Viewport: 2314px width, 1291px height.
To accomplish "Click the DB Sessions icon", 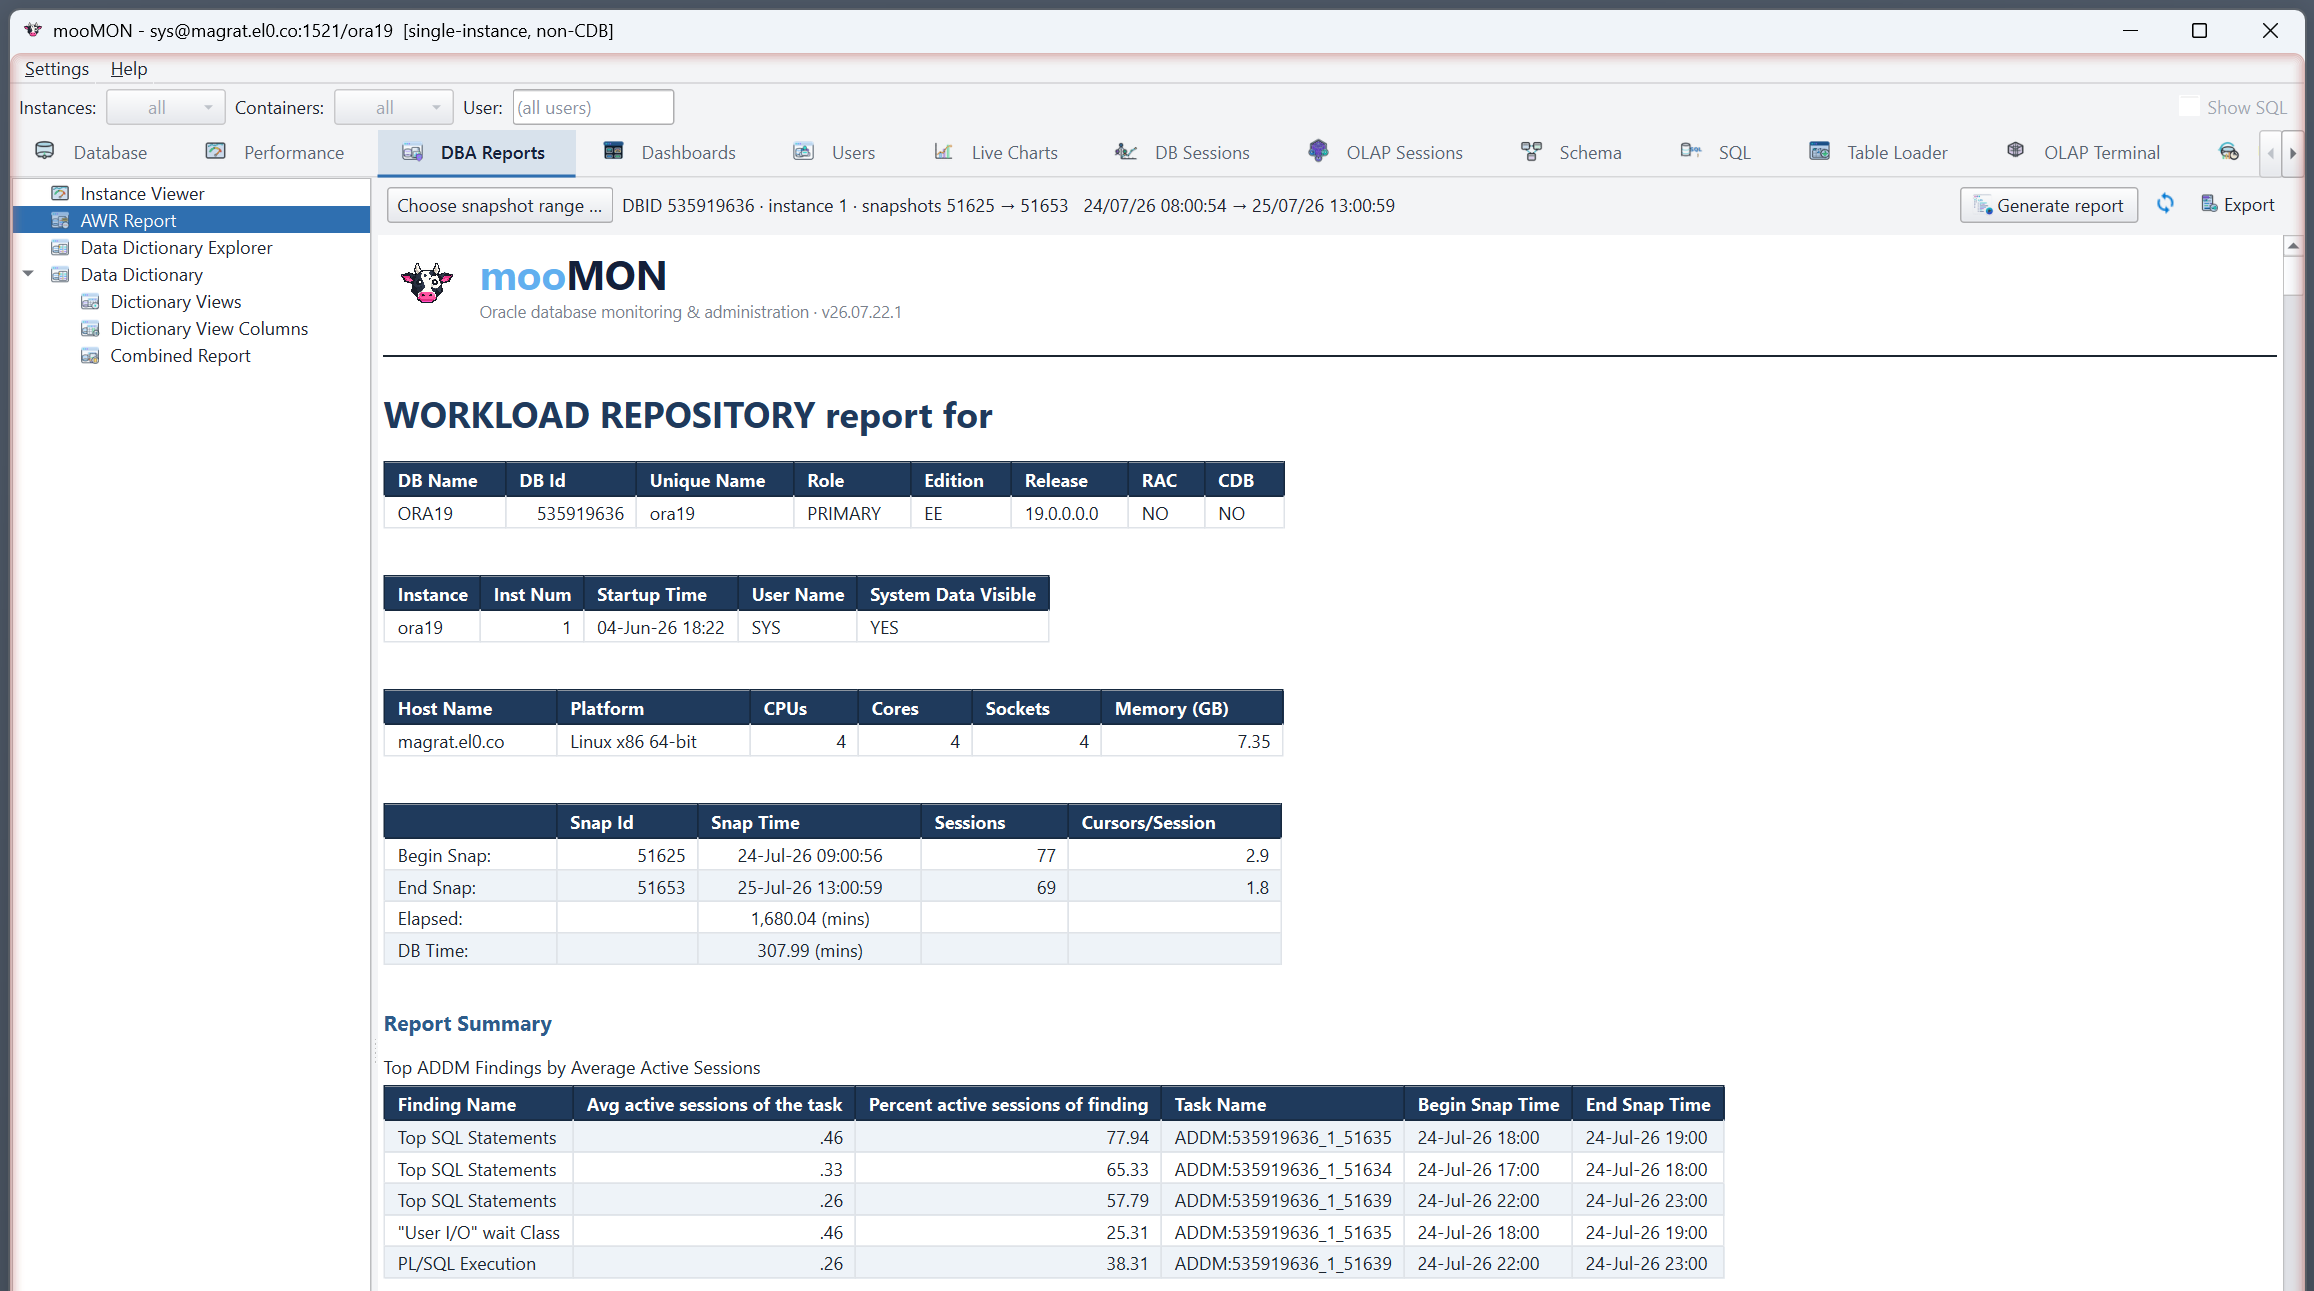I will [1126, 151].
